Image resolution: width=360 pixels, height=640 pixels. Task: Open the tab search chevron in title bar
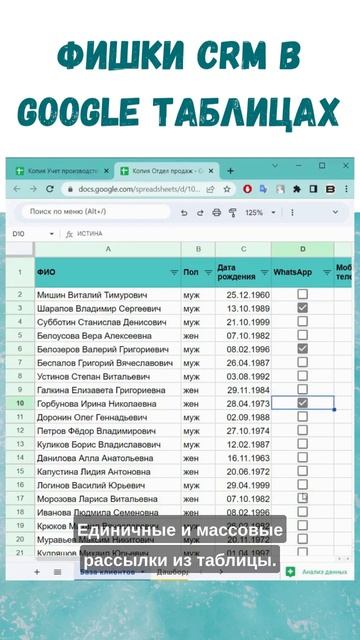coord(275,166)
